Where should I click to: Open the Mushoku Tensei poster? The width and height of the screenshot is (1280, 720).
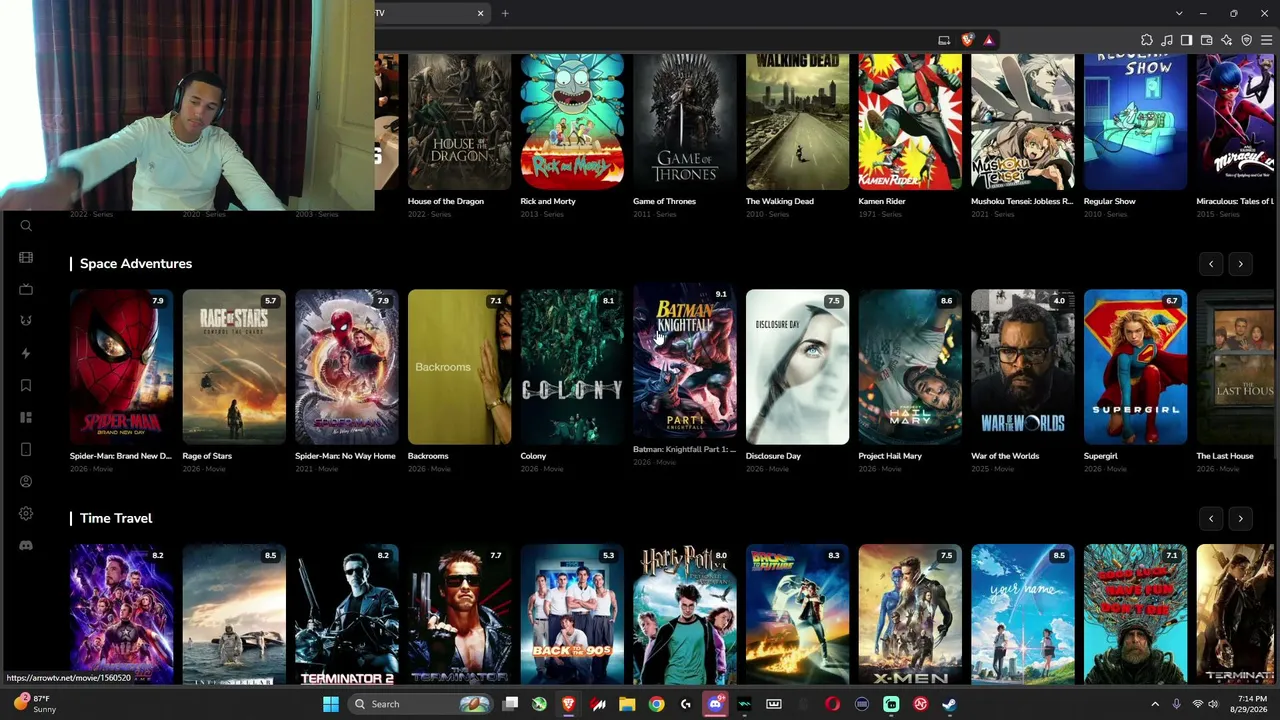(1023, 122)
